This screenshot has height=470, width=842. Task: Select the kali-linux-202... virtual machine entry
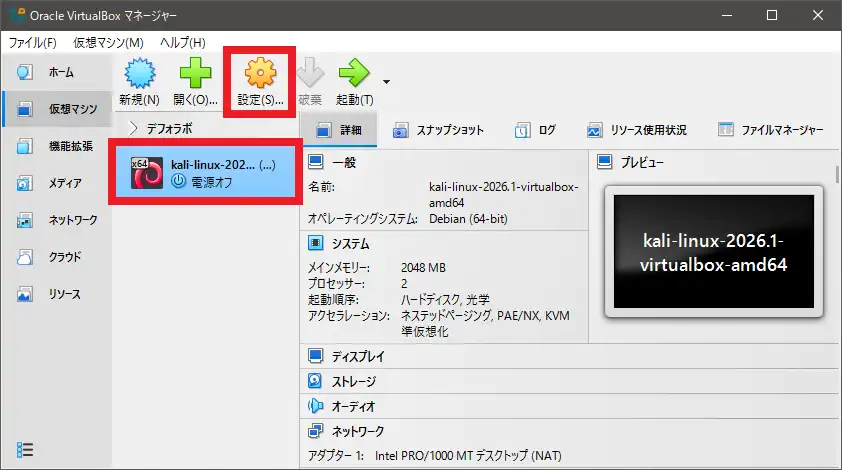[x=205, y=172]
